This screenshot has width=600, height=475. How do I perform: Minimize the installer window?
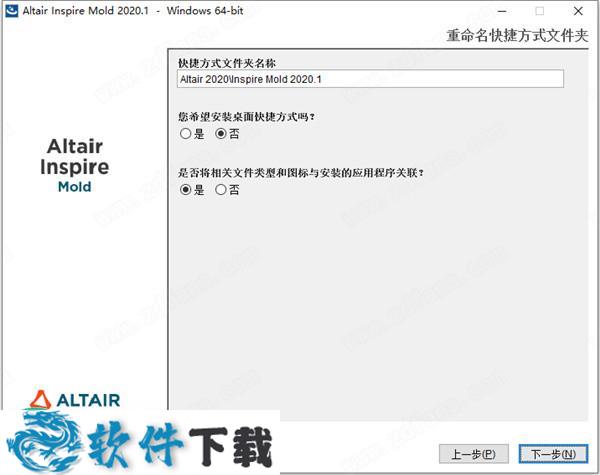point(502,11)
